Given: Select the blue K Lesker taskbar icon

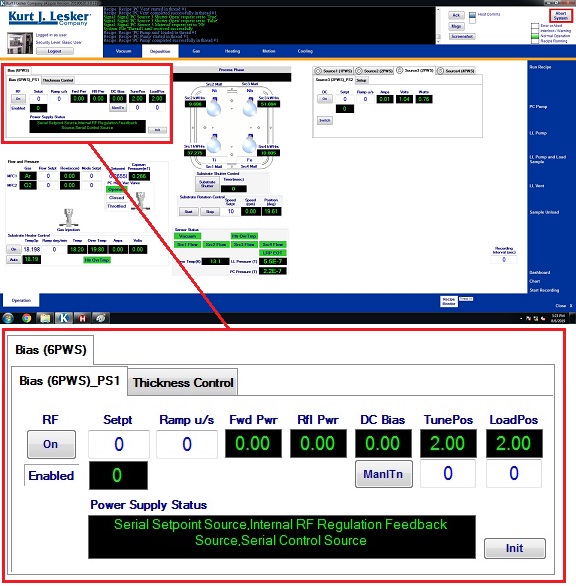Looking at the screenshot, I should 64,318.
